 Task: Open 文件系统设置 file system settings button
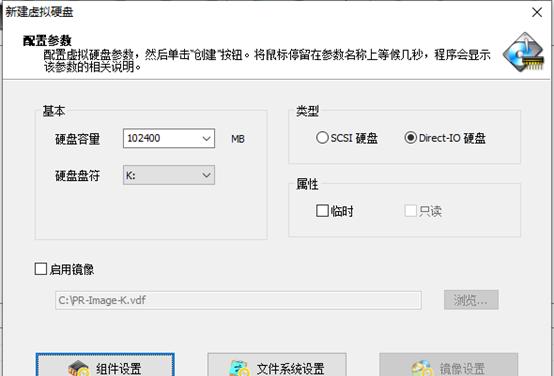[277, 364]
